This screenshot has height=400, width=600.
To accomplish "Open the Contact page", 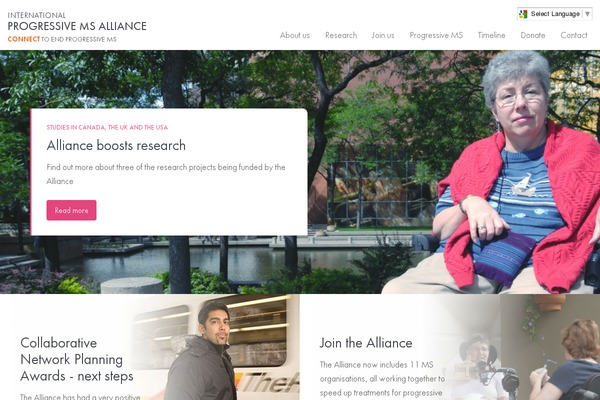I will (x=574, y=35).
